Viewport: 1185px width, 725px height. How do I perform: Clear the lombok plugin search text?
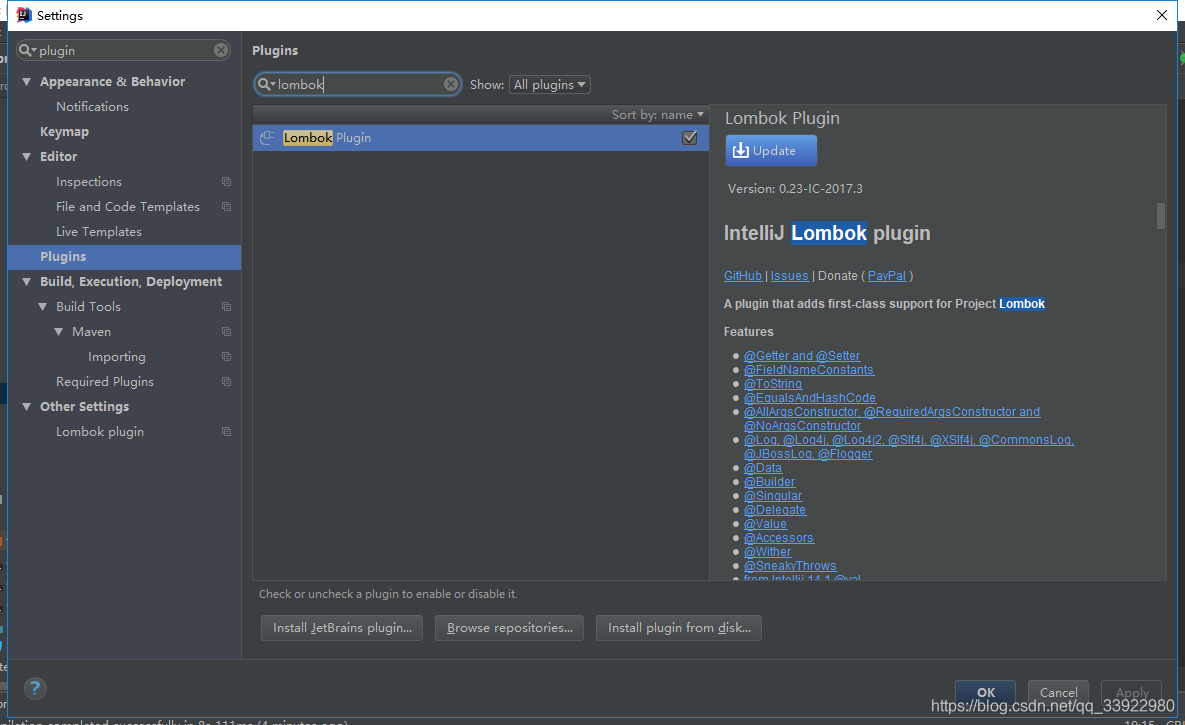(x=450, y=84)
